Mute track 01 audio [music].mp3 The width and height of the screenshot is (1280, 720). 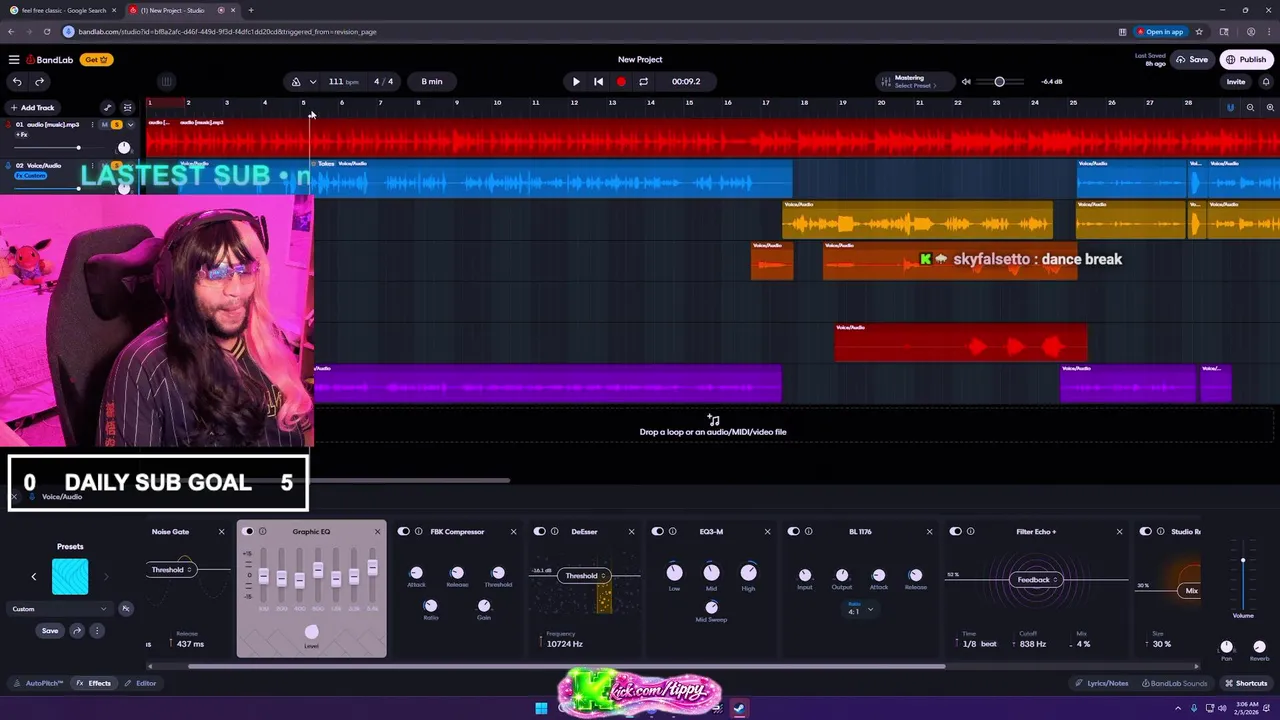coord(104,124)
